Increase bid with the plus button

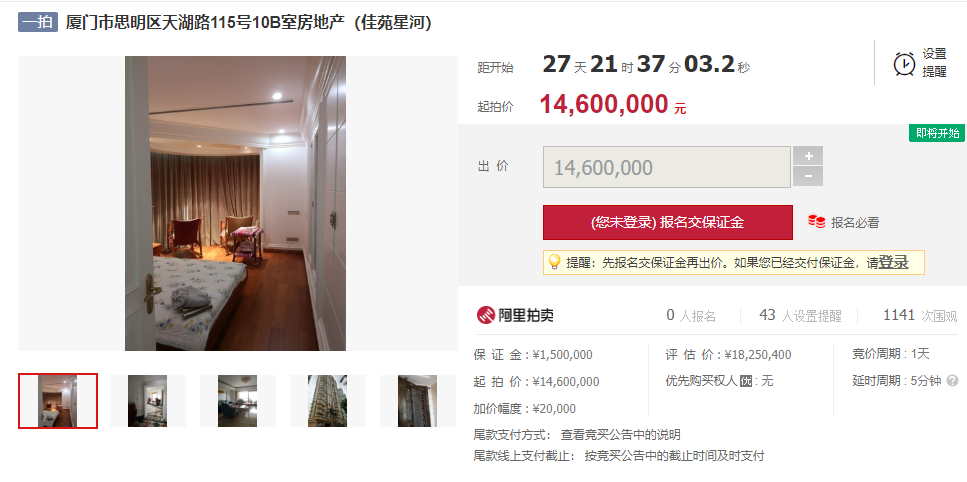[x=808, y=156]
